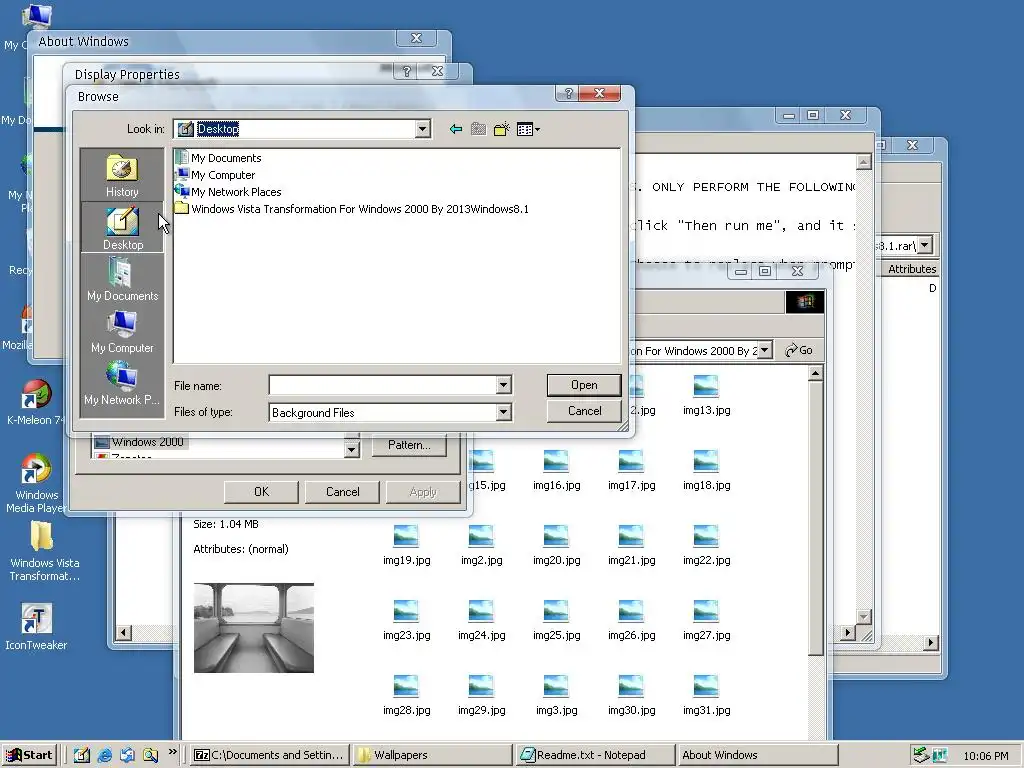Click Go button in Wallpapers window
Viewport: 1024px width, 768px height.
coord(799,350)
